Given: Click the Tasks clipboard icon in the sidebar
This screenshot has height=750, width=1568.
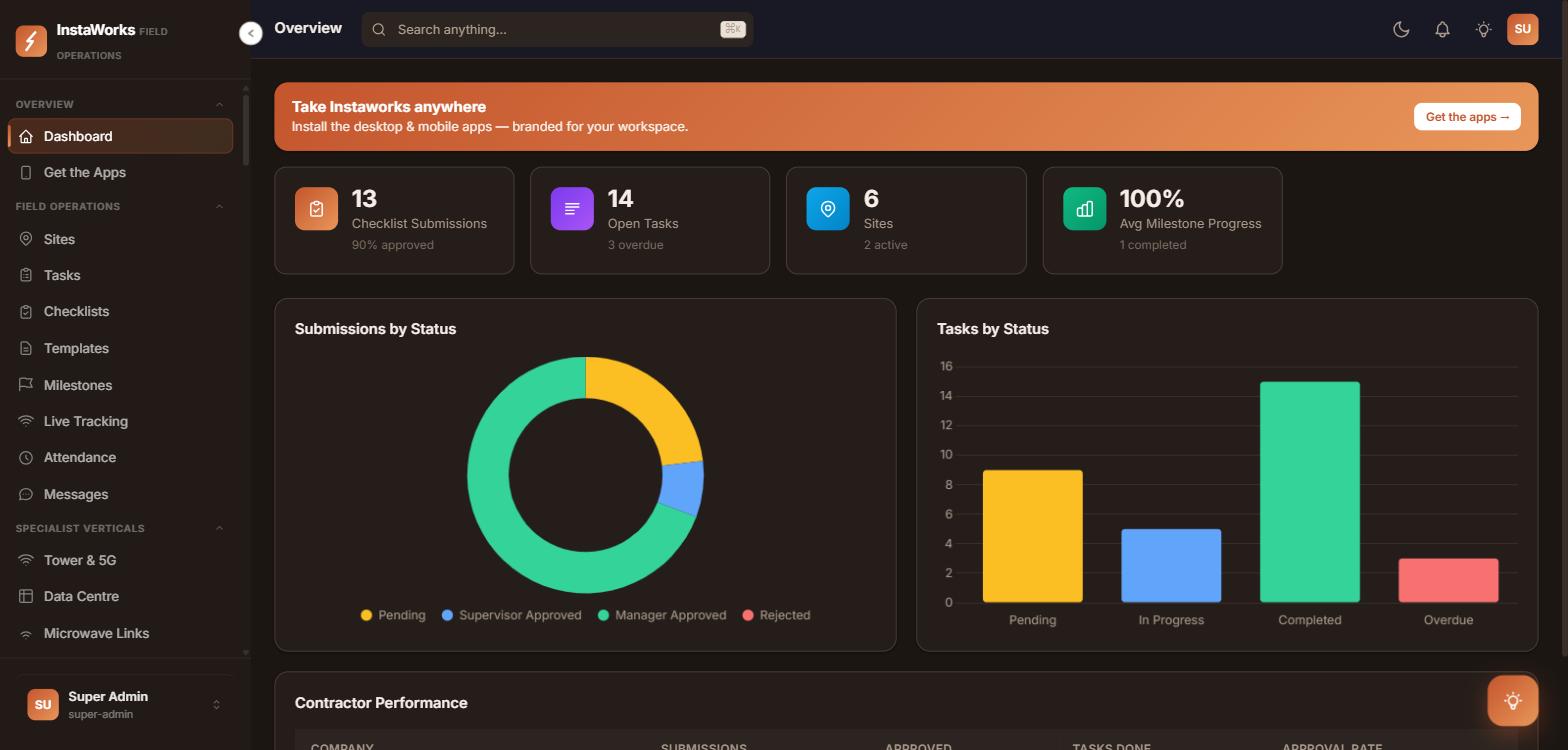Looking at the screenshot, I should point(26,275).
